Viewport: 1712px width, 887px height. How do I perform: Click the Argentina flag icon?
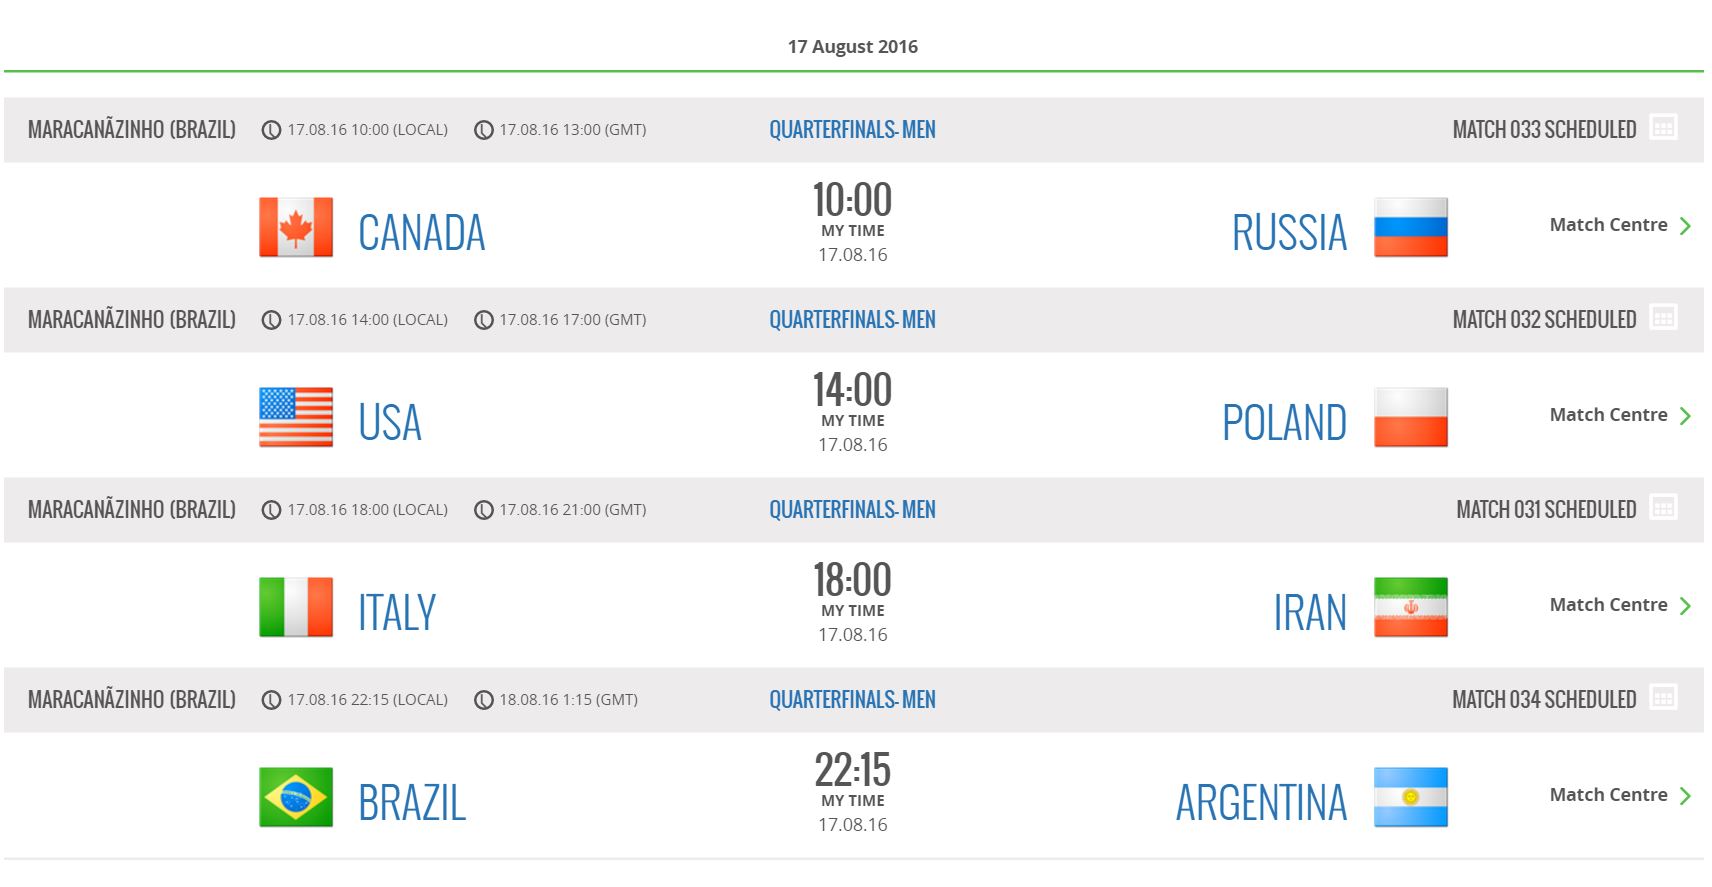pos(1410,797)
